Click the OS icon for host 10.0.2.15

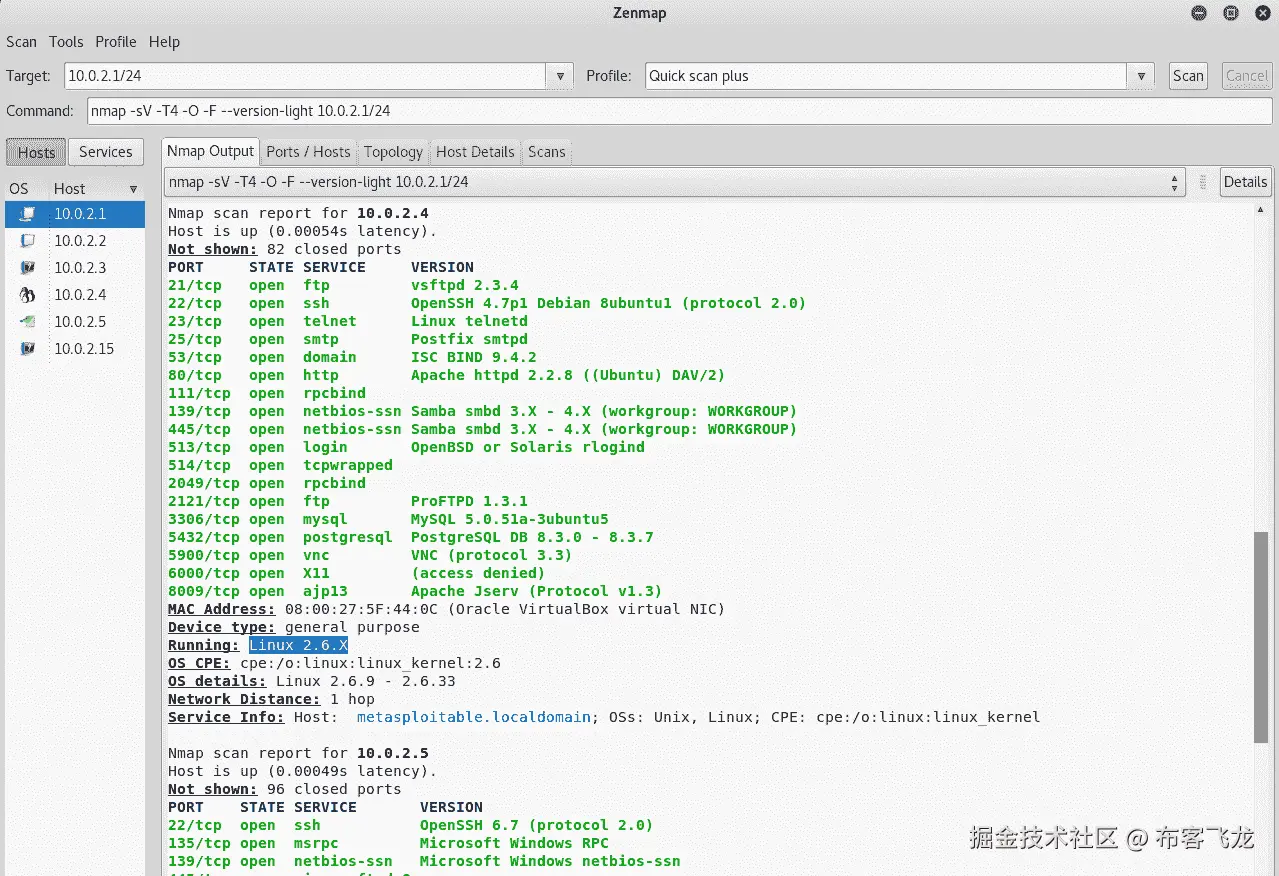pos(28,349)
